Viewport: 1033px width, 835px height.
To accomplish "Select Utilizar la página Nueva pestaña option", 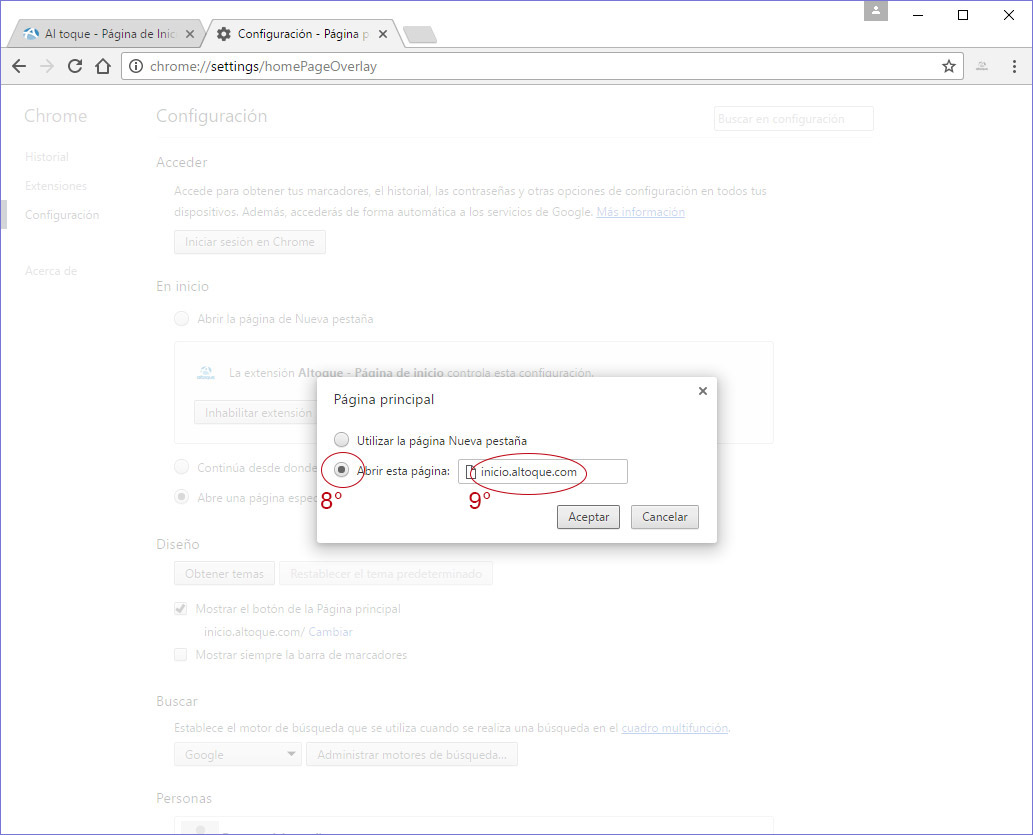I will (341, 440).
